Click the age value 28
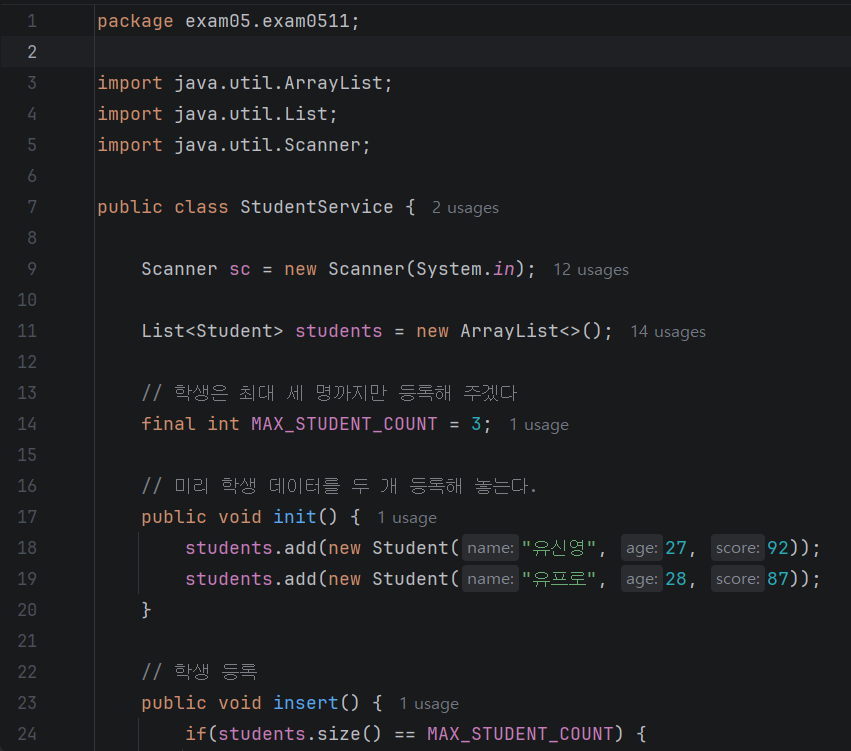Image resolution: width=851 pixels, height=751 pixels. coord(676,579)
